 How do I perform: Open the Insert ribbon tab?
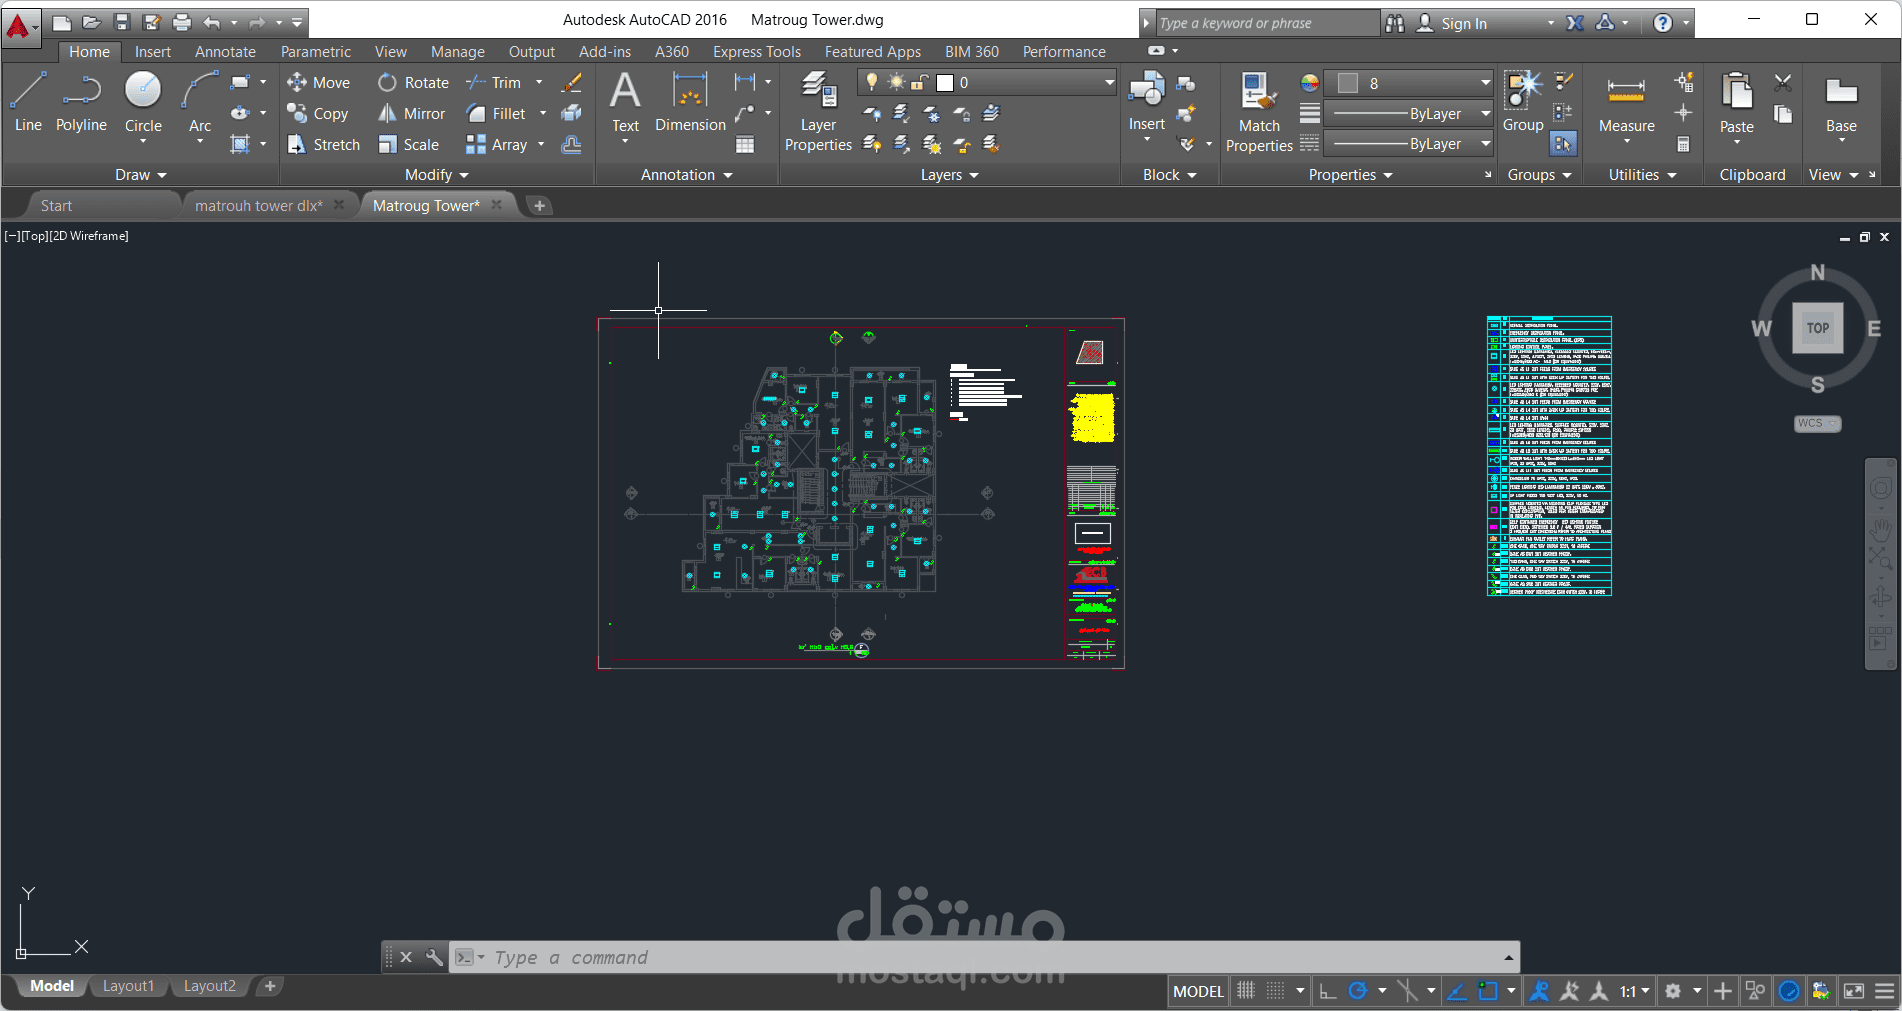point(153,52)
